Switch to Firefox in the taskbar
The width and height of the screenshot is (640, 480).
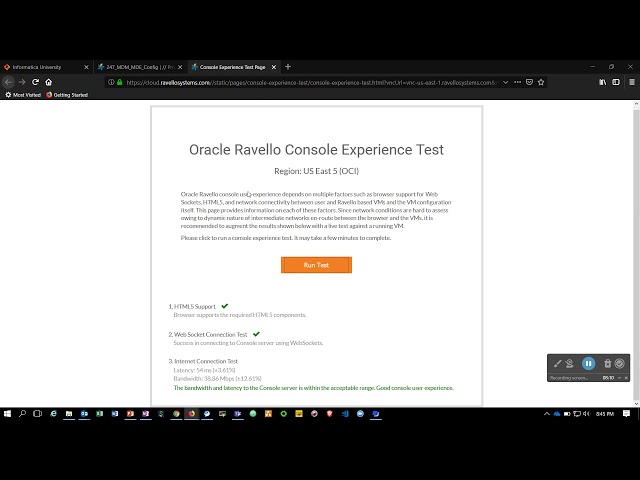click(x=191, y=413)
